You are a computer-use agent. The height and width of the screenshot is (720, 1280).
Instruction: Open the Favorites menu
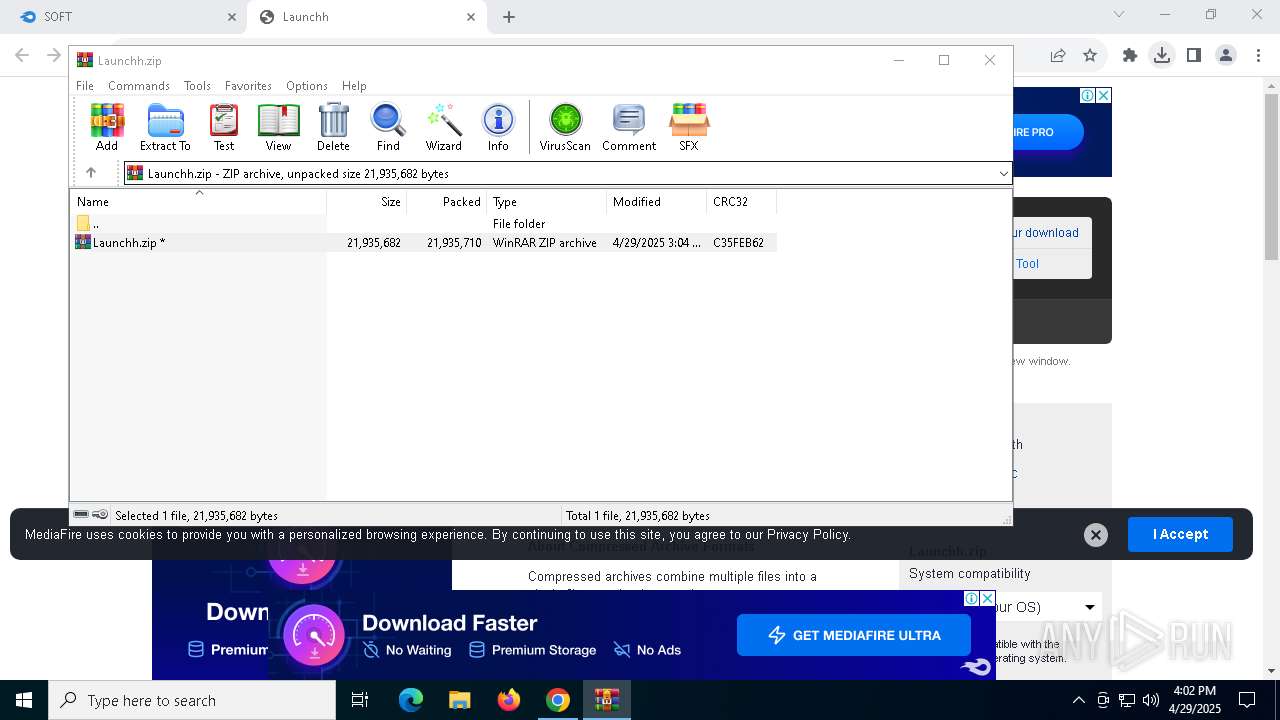click(x=248, y=86)
